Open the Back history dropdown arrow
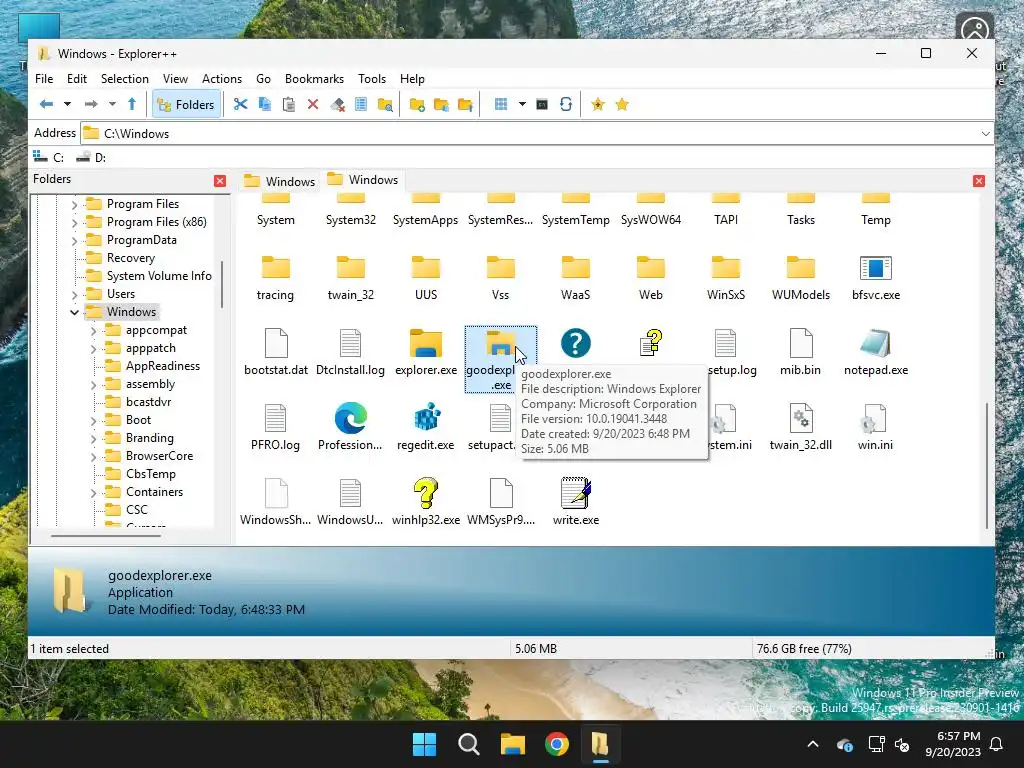The image size is (1024, 768). tap(67, 104)
